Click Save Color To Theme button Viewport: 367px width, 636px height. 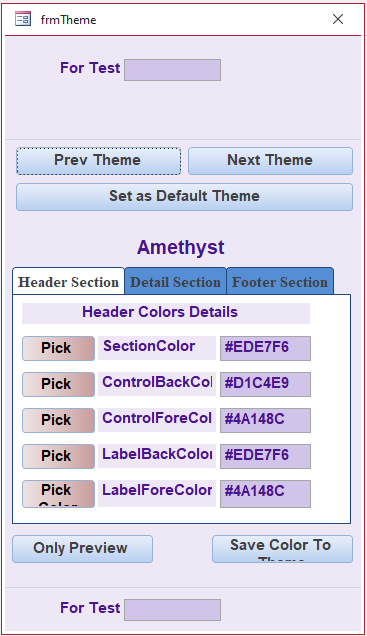(x=282, y=549)
